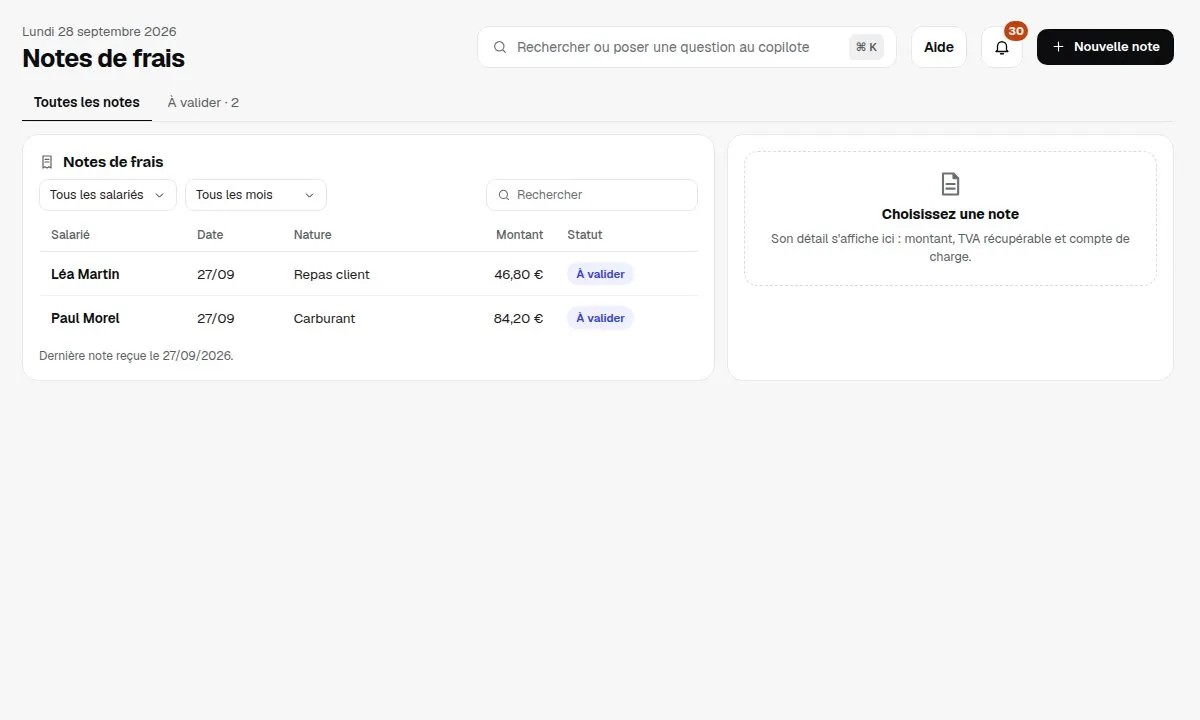Click the Lundi 28 septembre 2026 date
Screen dimensions: 1200x720
pyautogui.click(x=99, y=32)
